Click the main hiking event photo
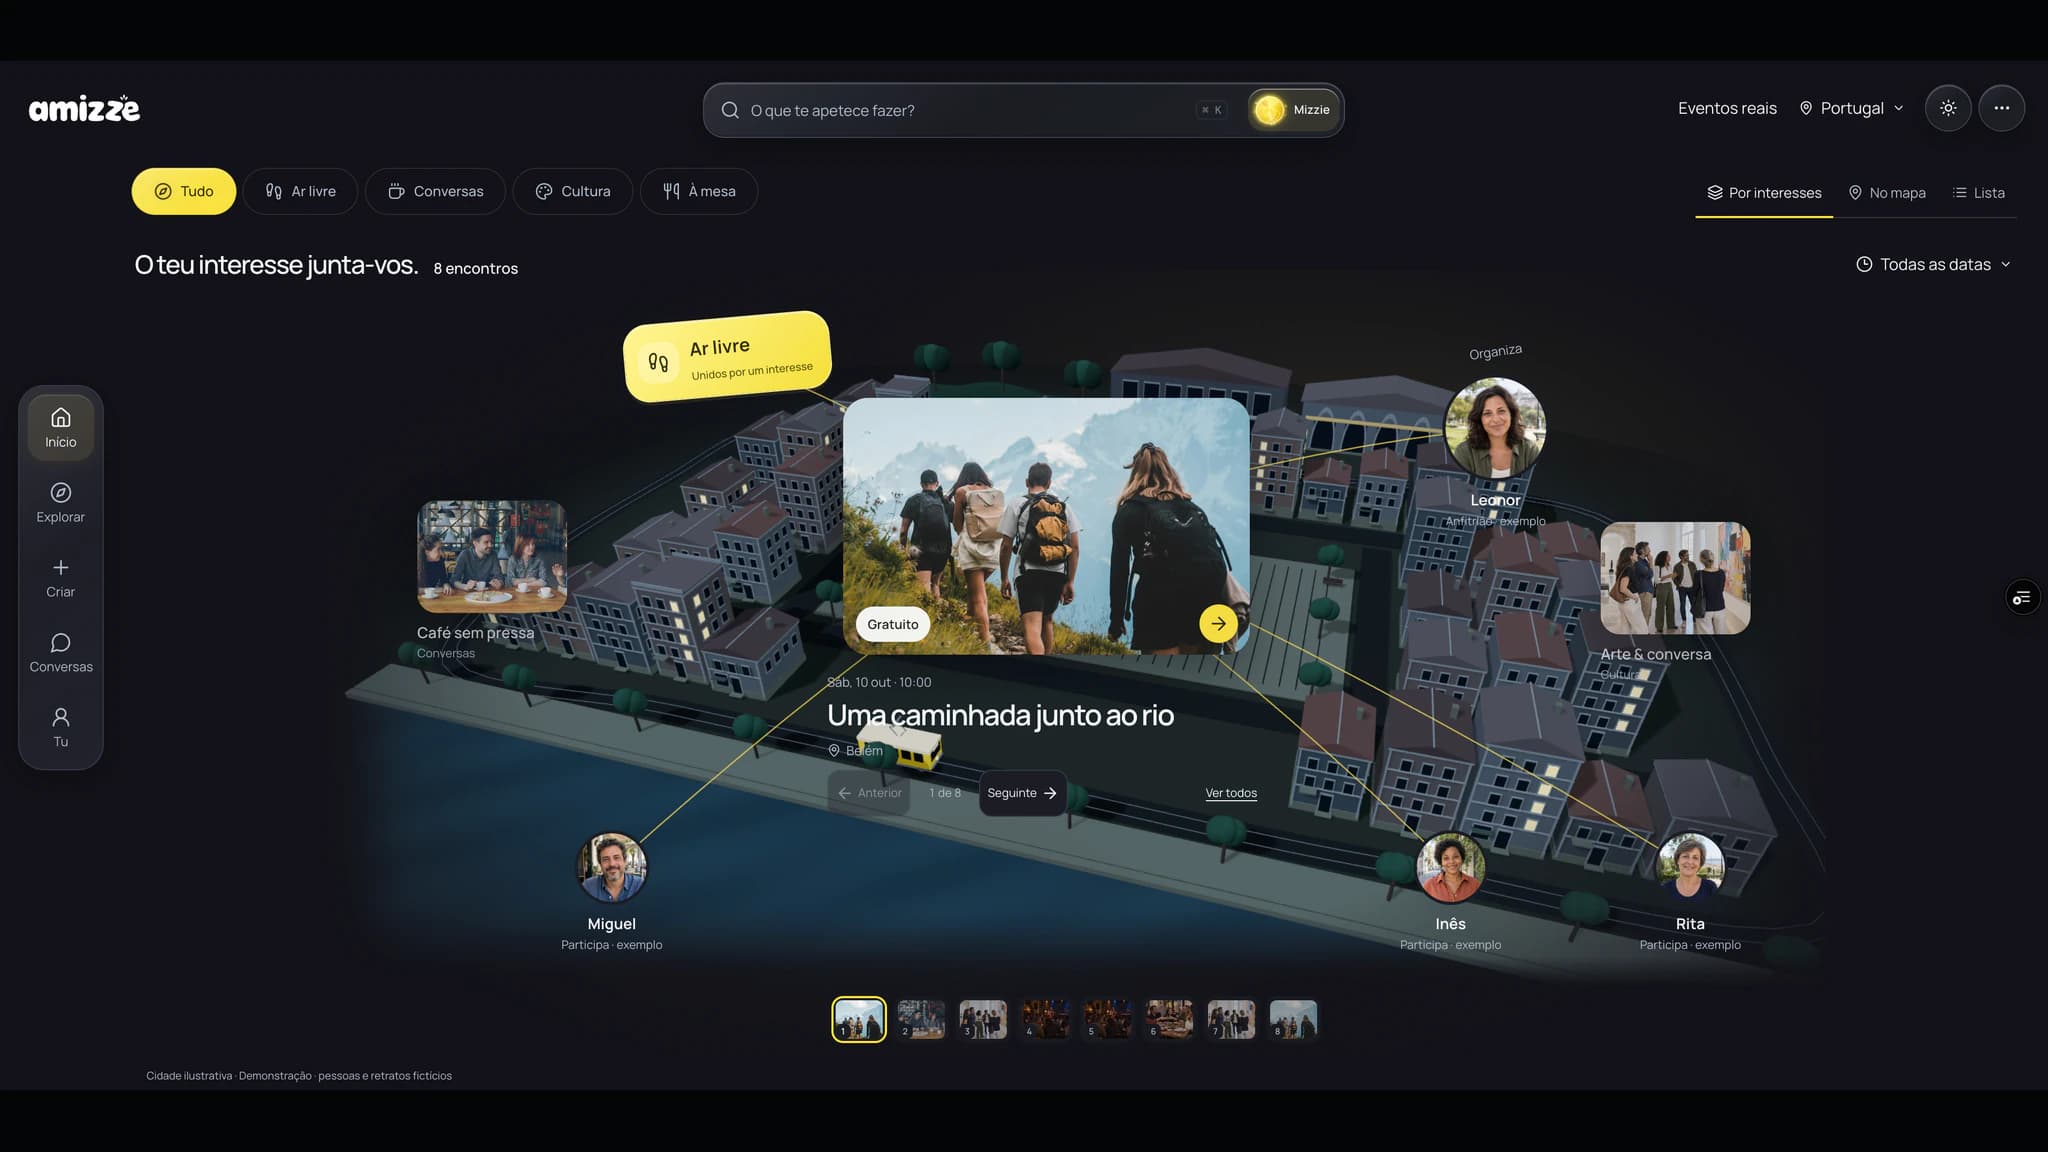2048x1152 pixels. [1046, 526]
